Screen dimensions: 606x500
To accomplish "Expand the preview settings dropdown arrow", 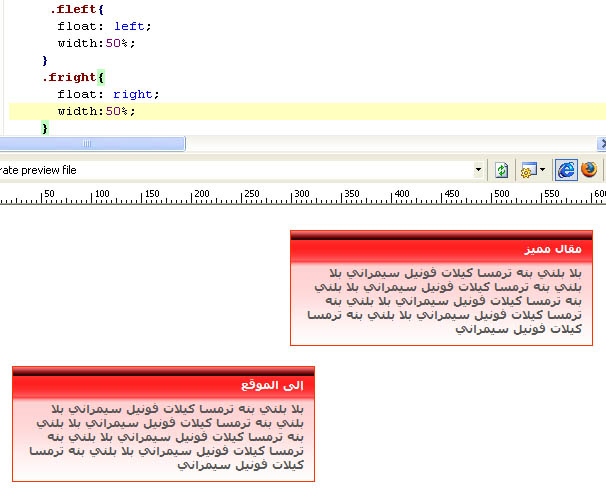I will (x=542, y=170).
